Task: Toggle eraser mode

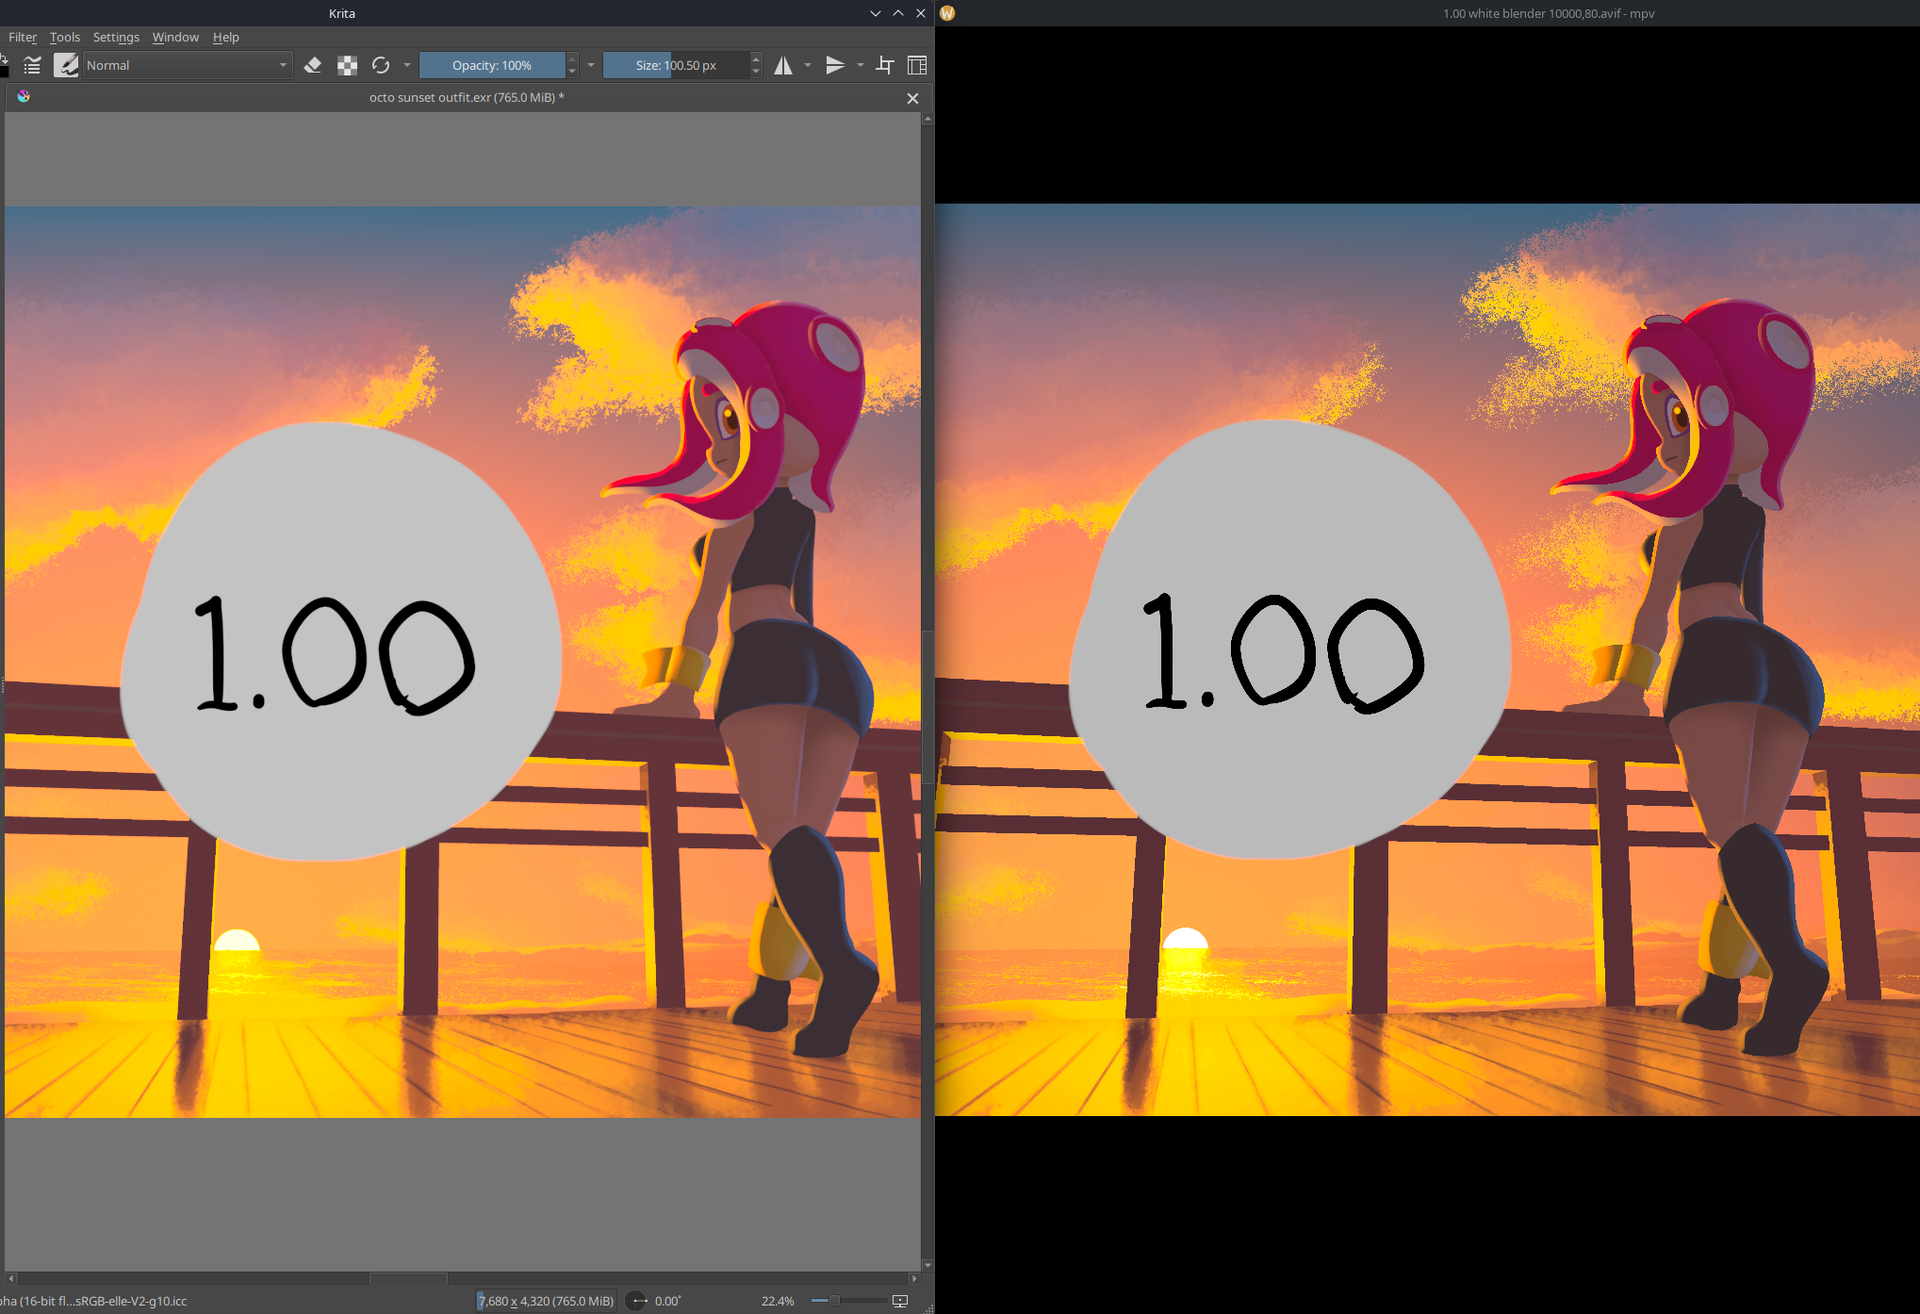Action: 313,65
